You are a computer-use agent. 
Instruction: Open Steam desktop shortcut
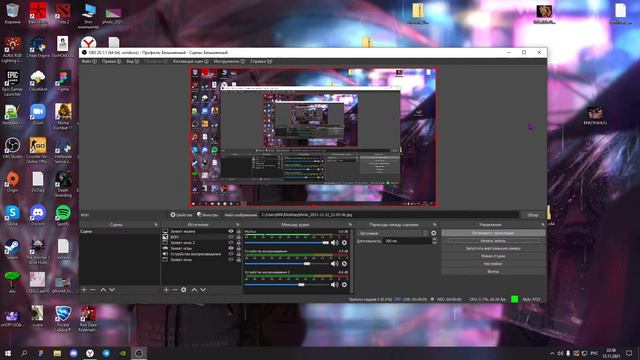pyautogui.click(x=12, y=249)
